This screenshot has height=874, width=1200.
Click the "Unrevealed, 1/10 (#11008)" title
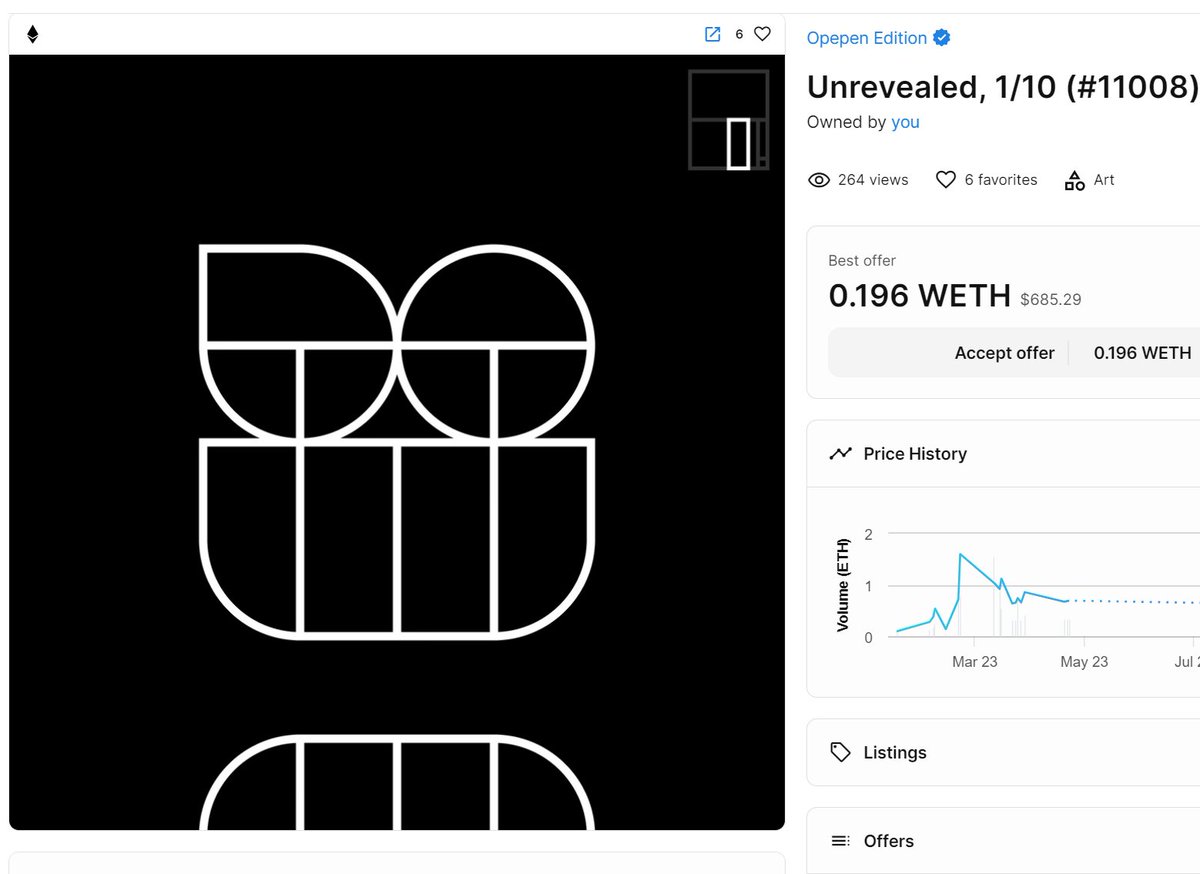point(1003,87)
